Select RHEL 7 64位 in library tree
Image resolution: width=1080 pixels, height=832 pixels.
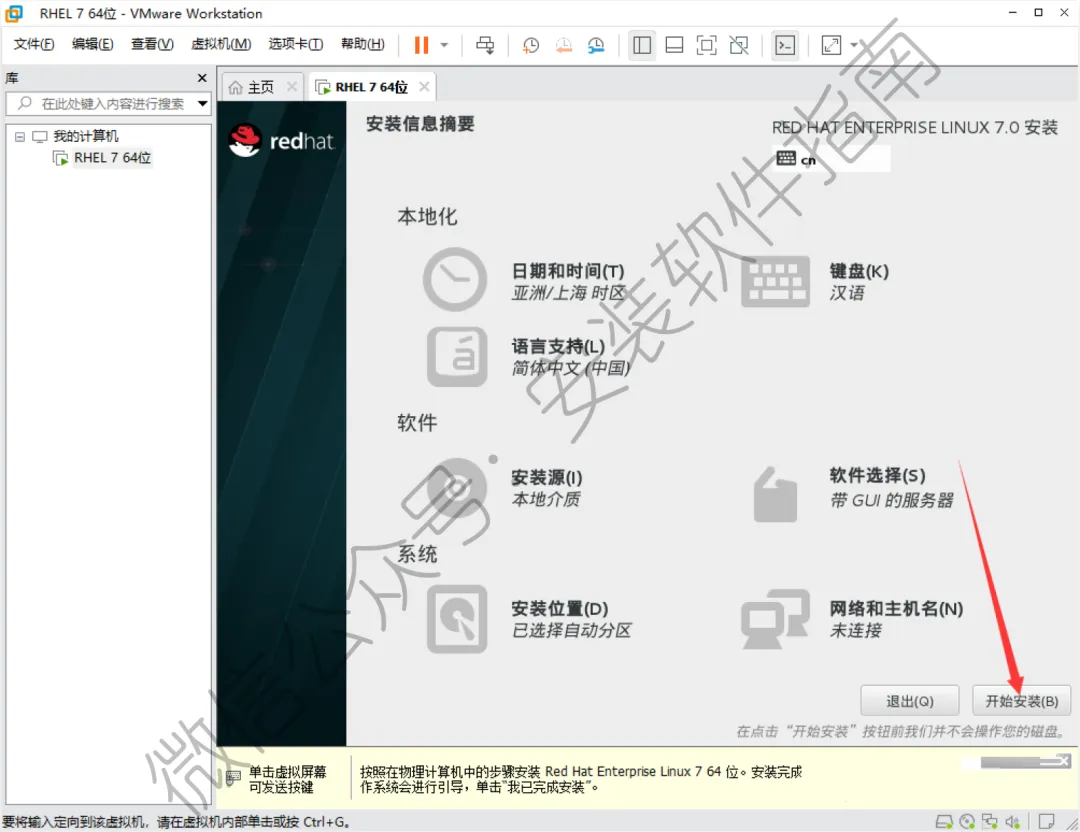tap(112, 158)
